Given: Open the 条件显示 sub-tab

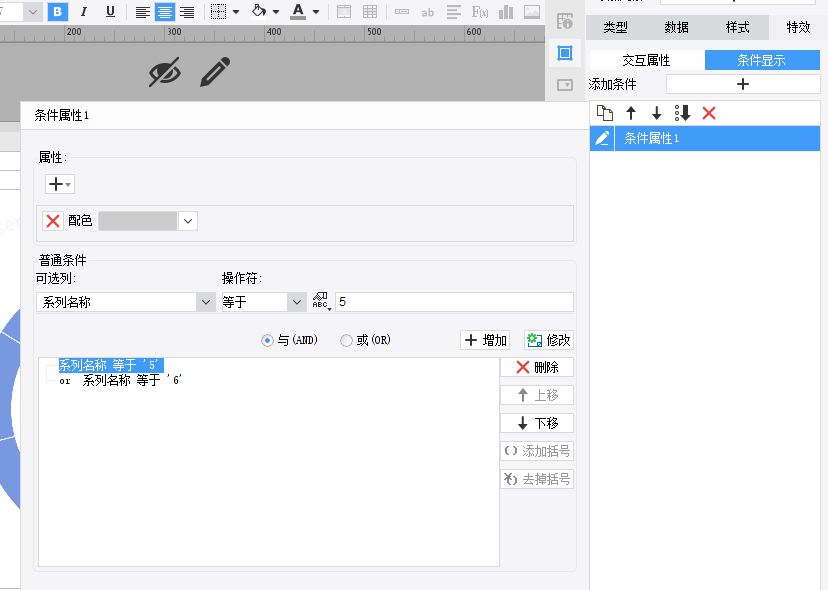Looking at the screenshot, I should (762, 60).
